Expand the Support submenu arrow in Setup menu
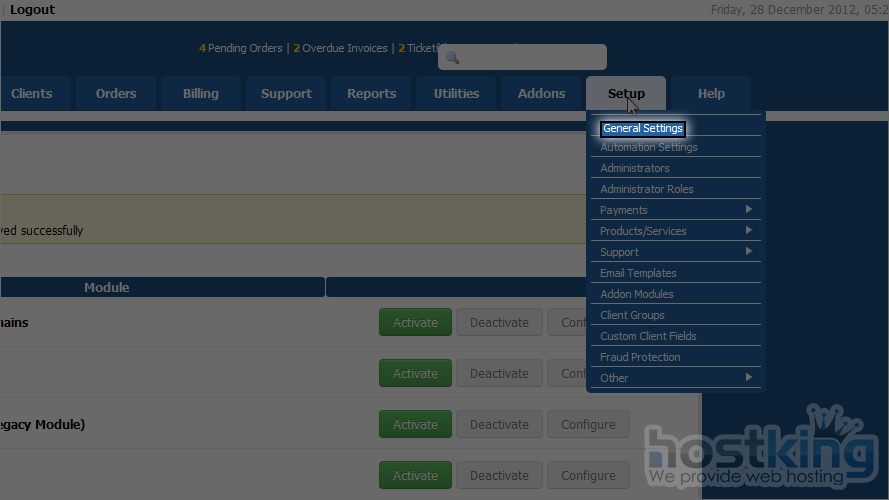This screenshot has width=889, height=500. (749, 252)
